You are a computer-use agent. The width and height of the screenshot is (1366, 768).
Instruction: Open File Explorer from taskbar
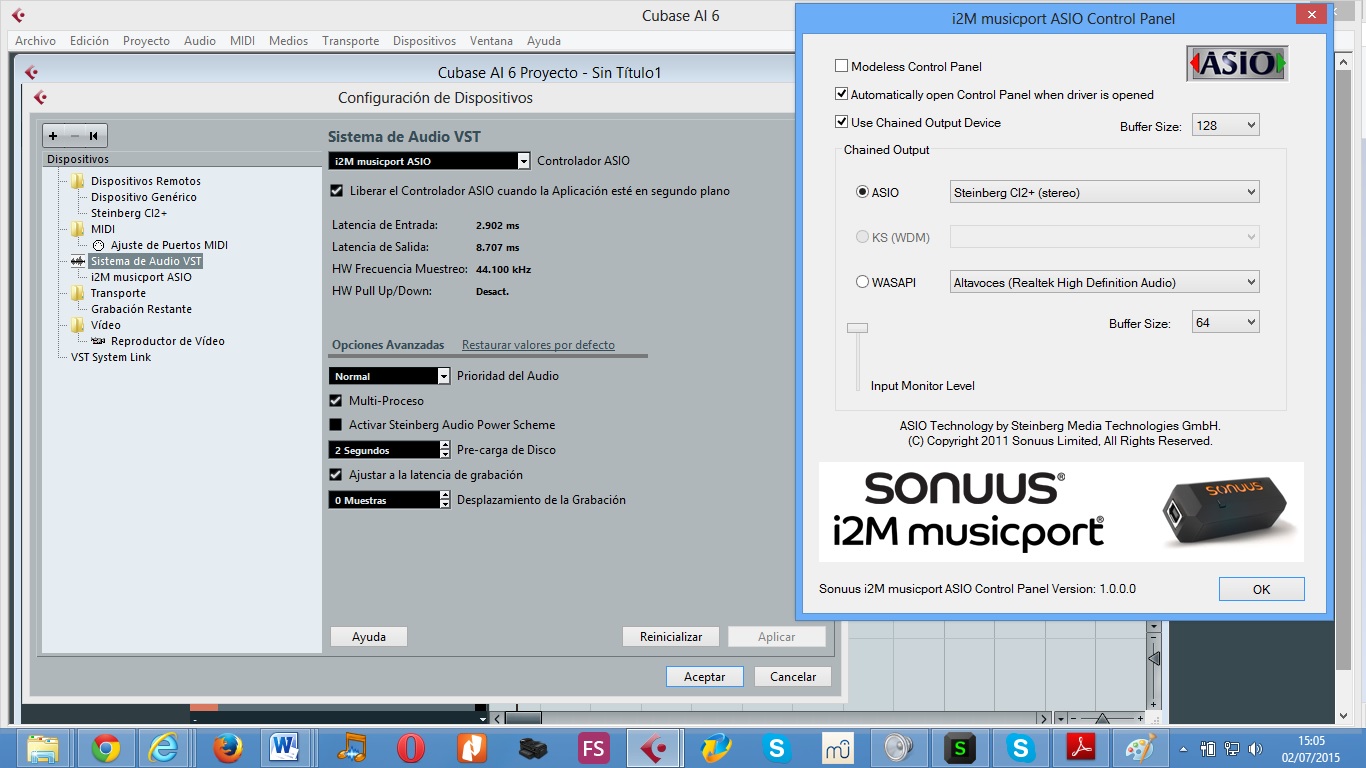coord(43,748)
